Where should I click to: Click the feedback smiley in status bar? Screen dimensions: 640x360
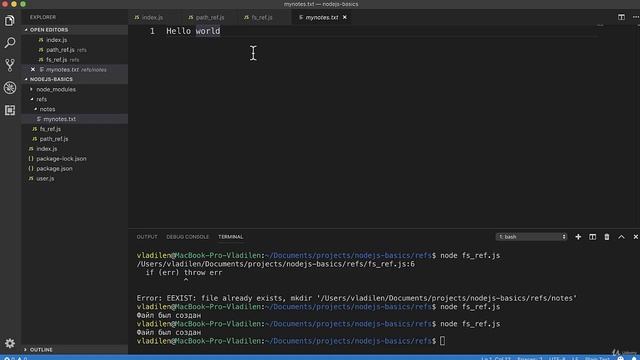tap(621, 358)
